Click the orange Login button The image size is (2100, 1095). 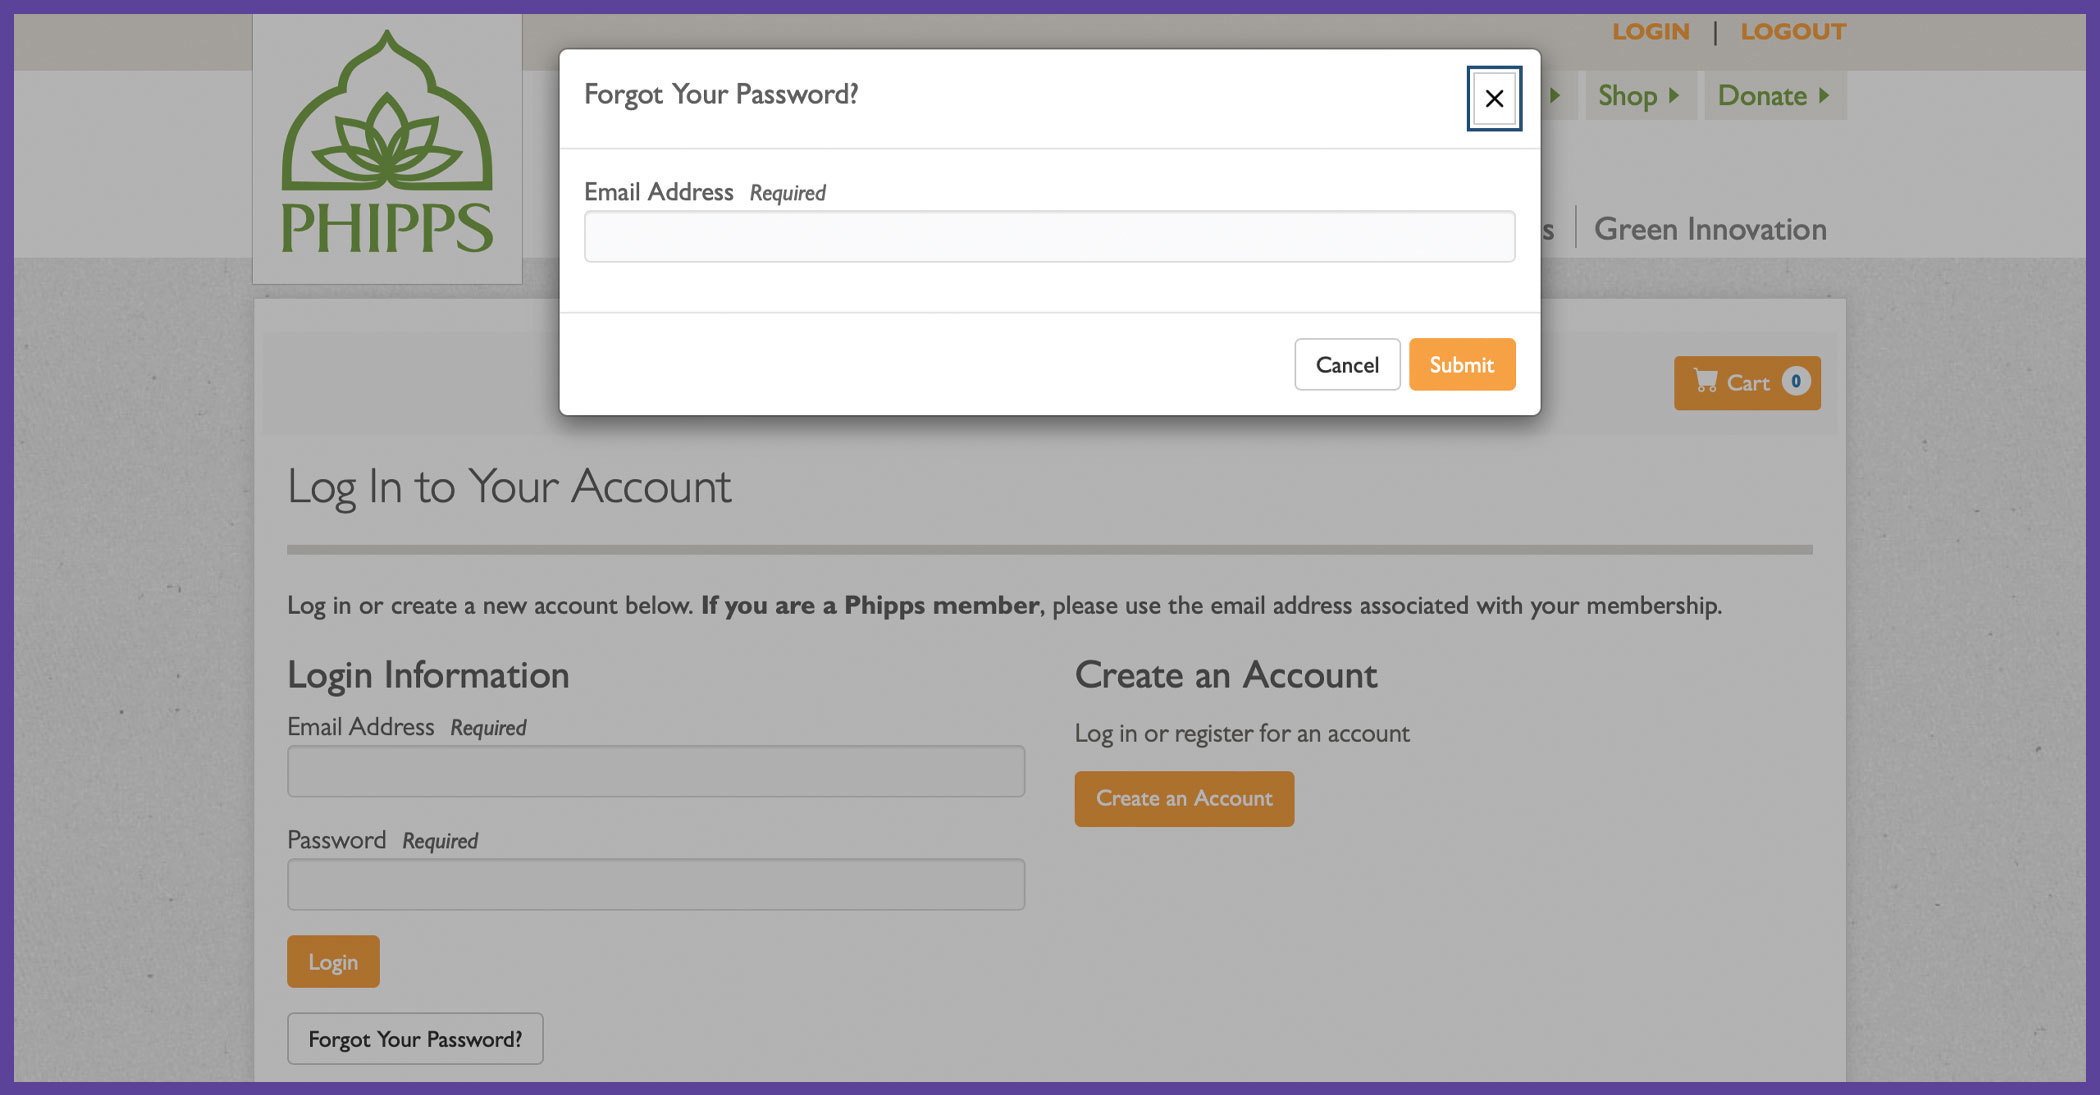tap(333, 961)
